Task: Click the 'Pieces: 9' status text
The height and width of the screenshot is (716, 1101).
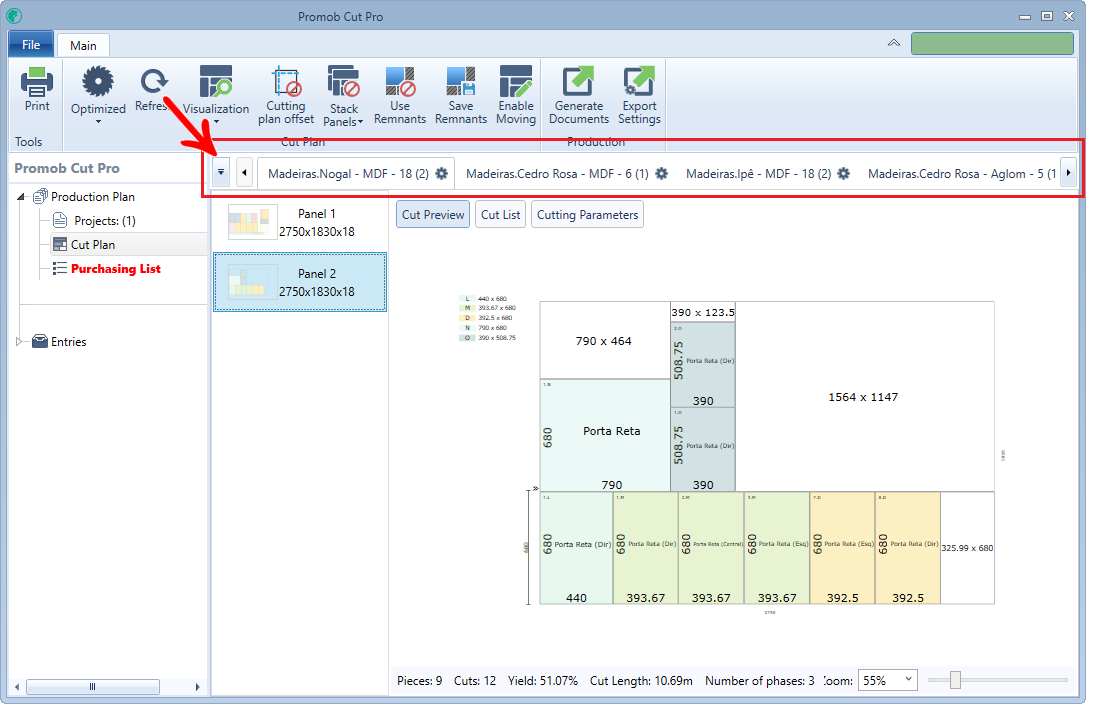Action: click(419, 680)
